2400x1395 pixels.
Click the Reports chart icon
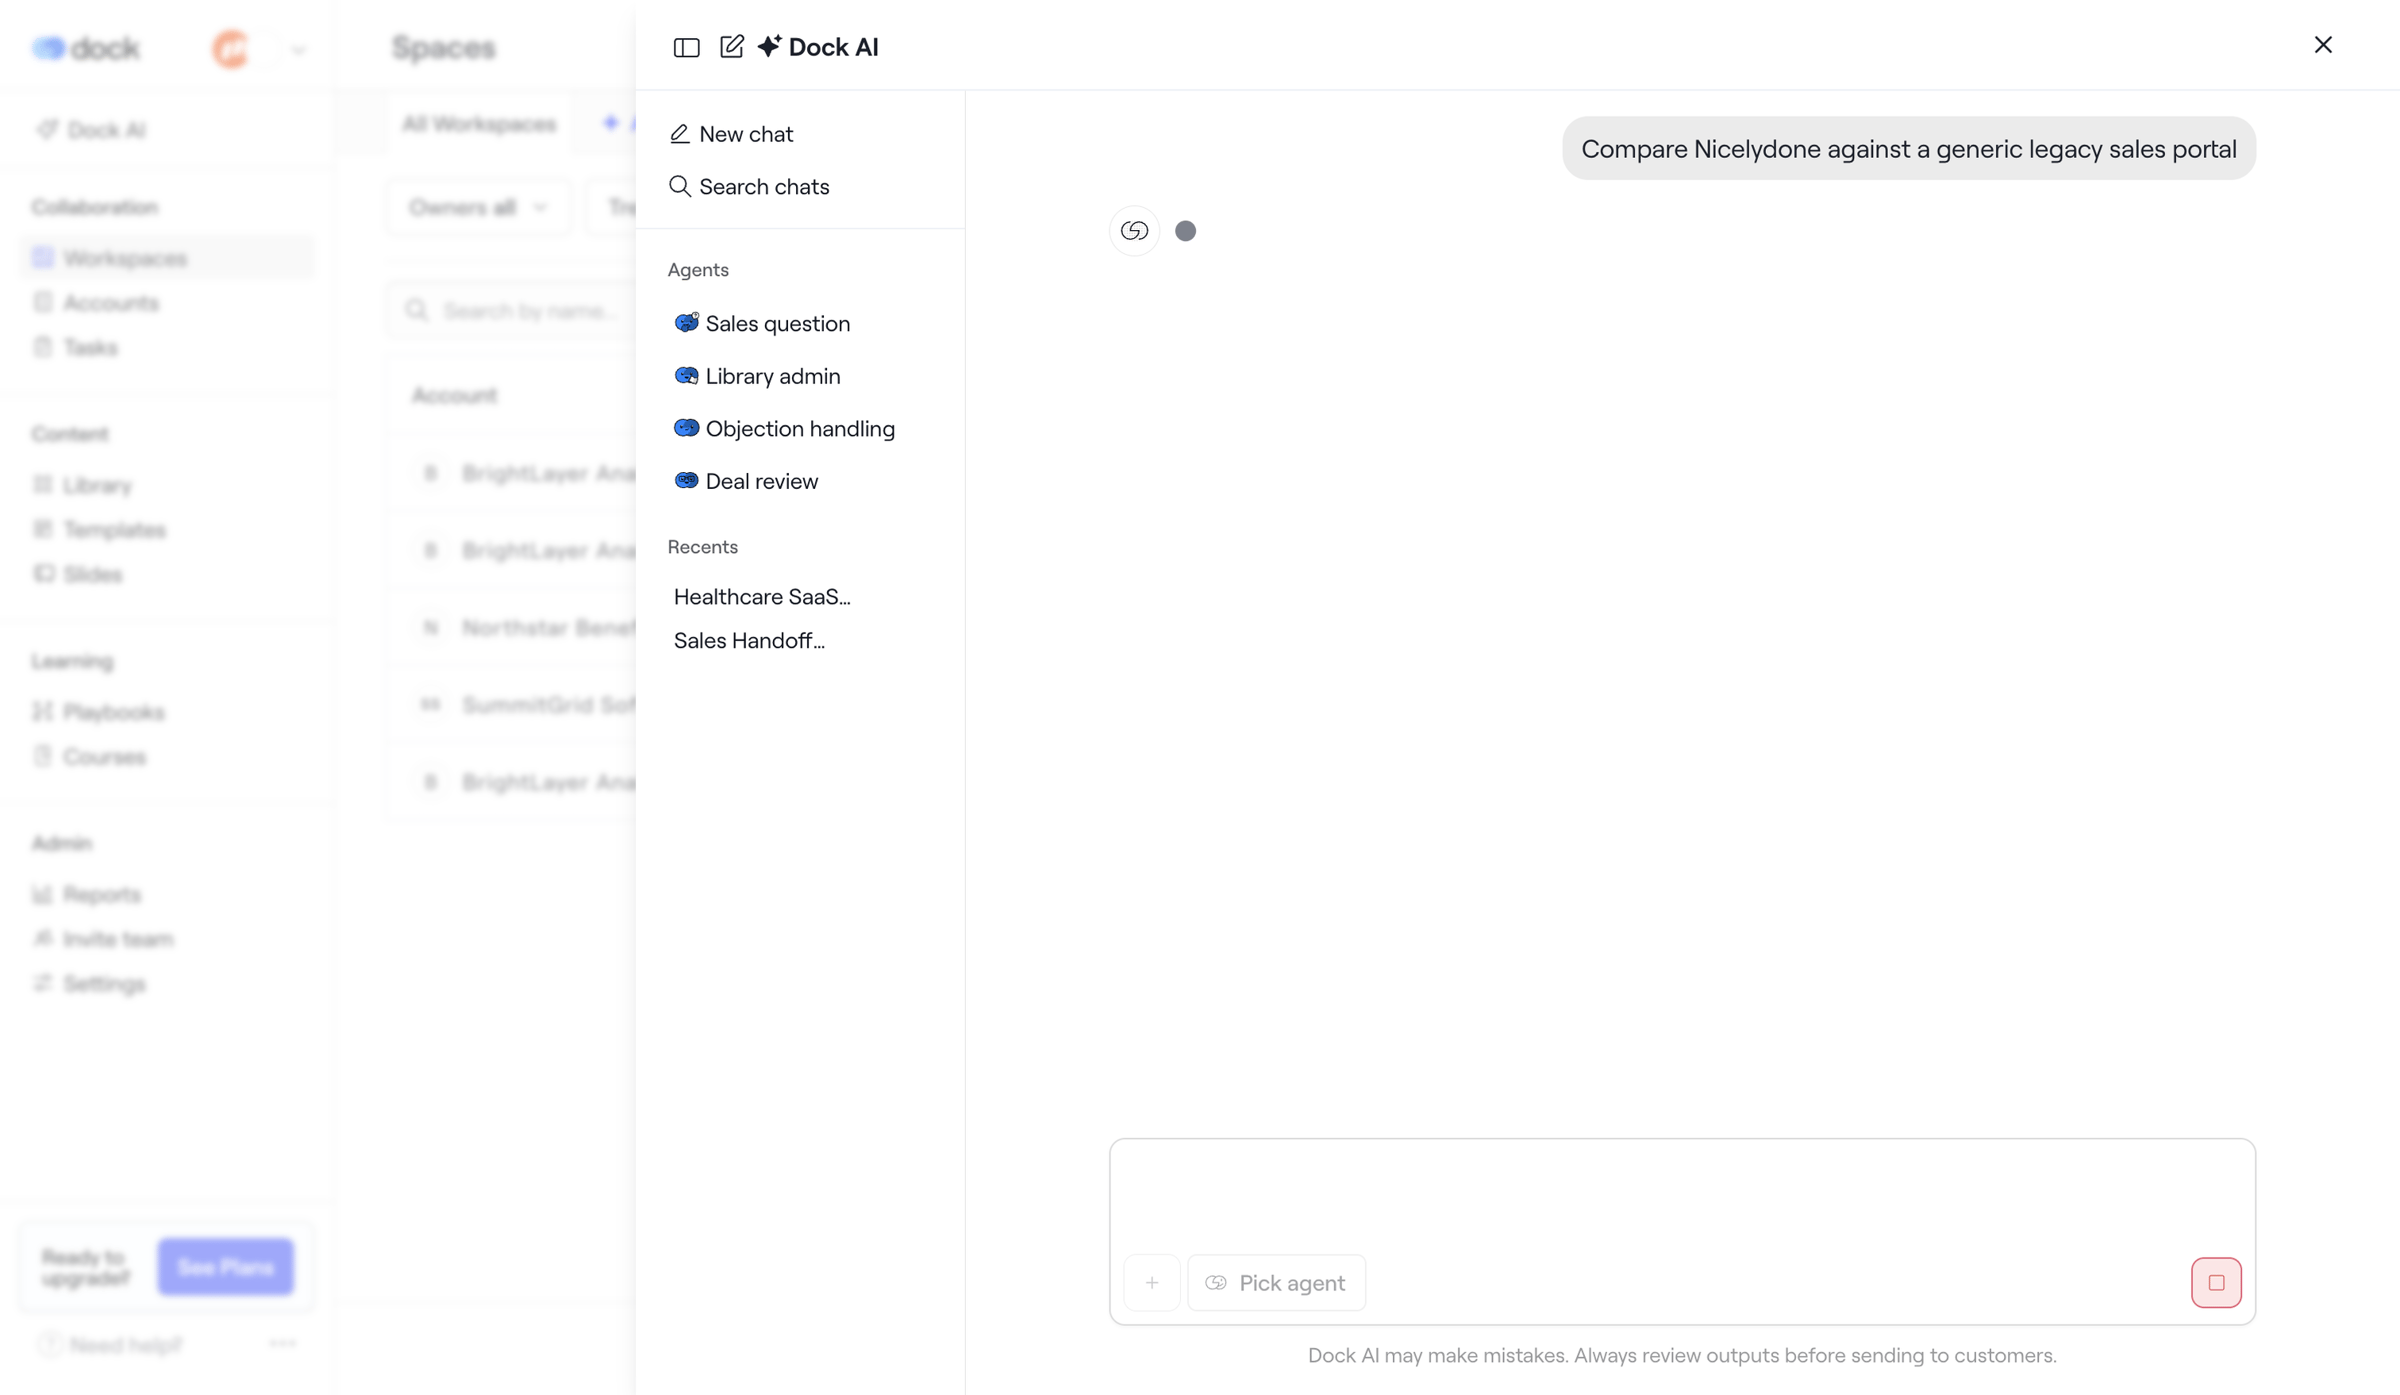coord(43,894)
